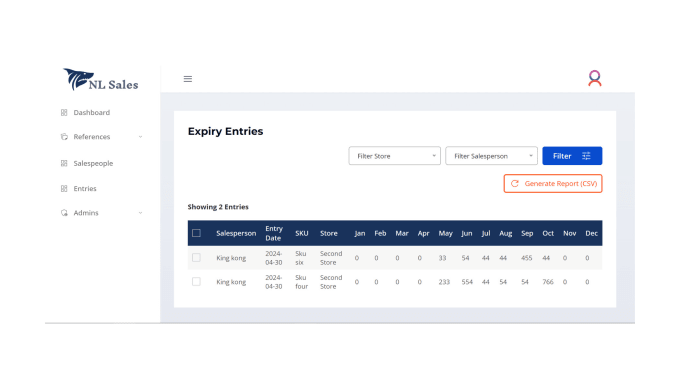This screenshot has width=680, height=389.
Task: Click the Jan column header
Action: (360, 233)
